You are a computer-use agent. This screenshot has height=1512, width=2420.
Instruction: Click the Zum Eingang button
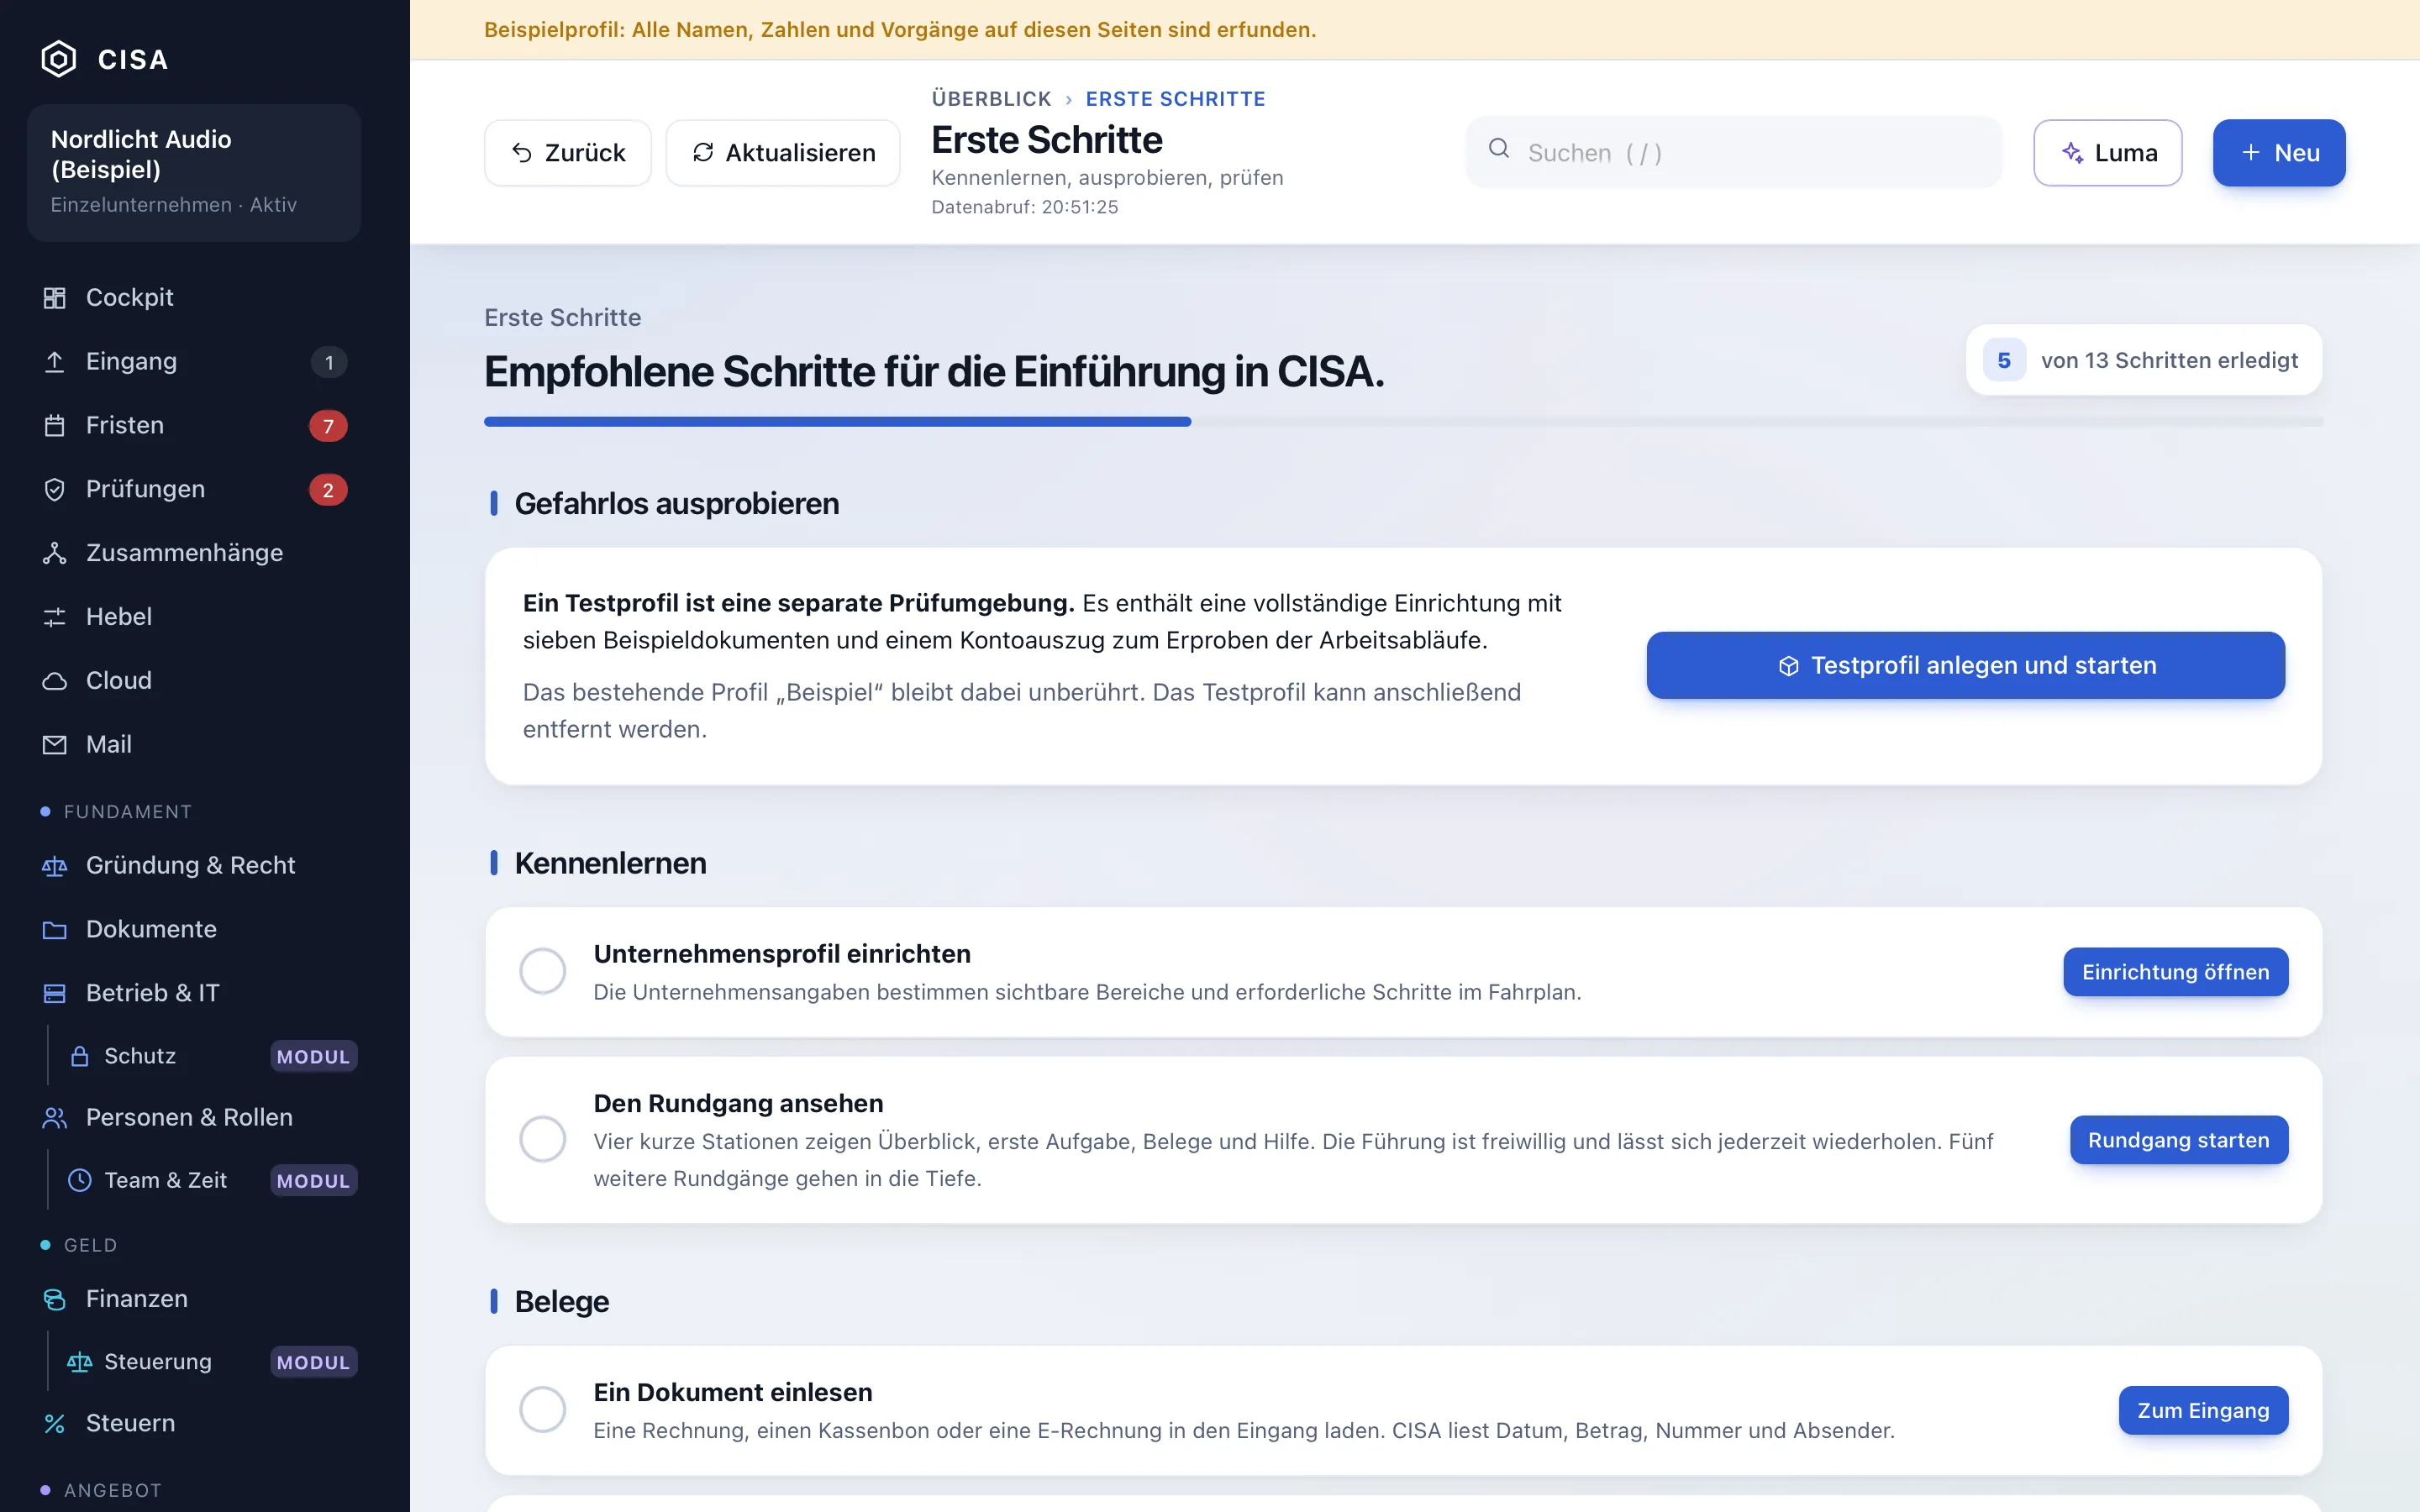click(2203, 1410)
